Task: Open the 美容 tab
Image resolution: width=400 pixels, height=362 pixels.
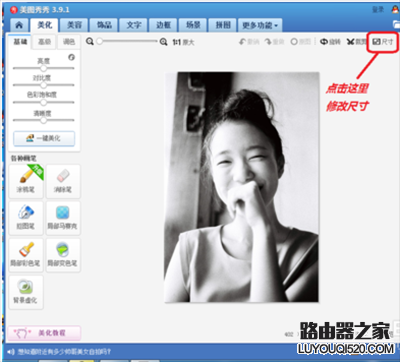Action: pos(74,25)
